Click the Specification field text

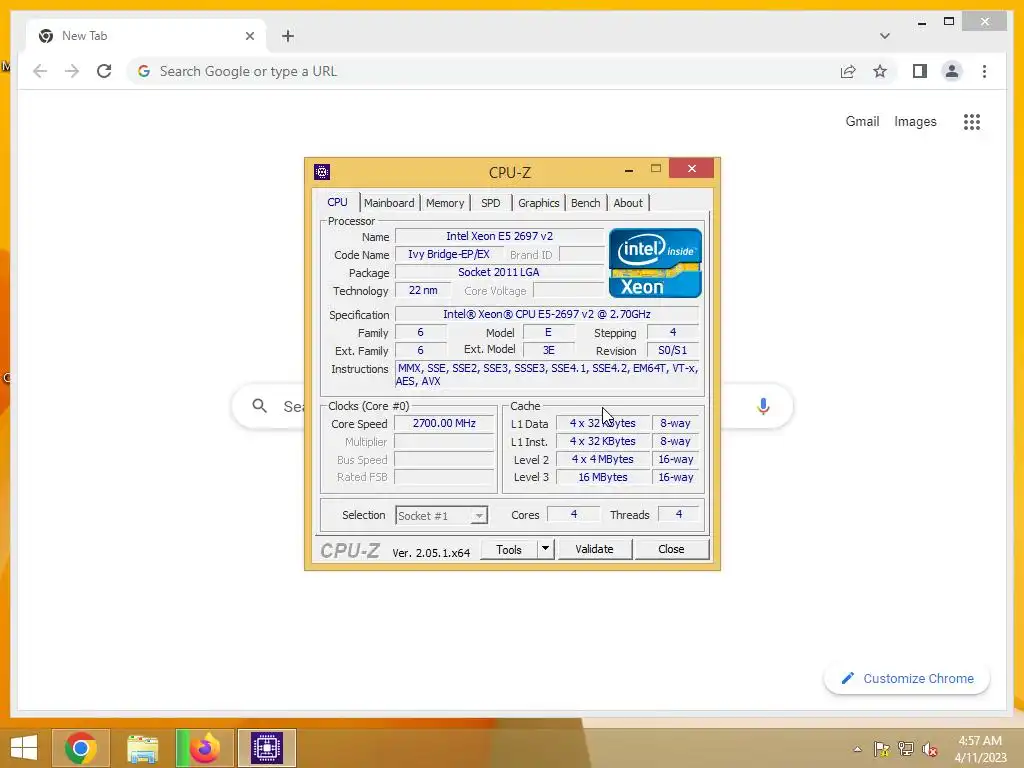[x=547, y=314]
